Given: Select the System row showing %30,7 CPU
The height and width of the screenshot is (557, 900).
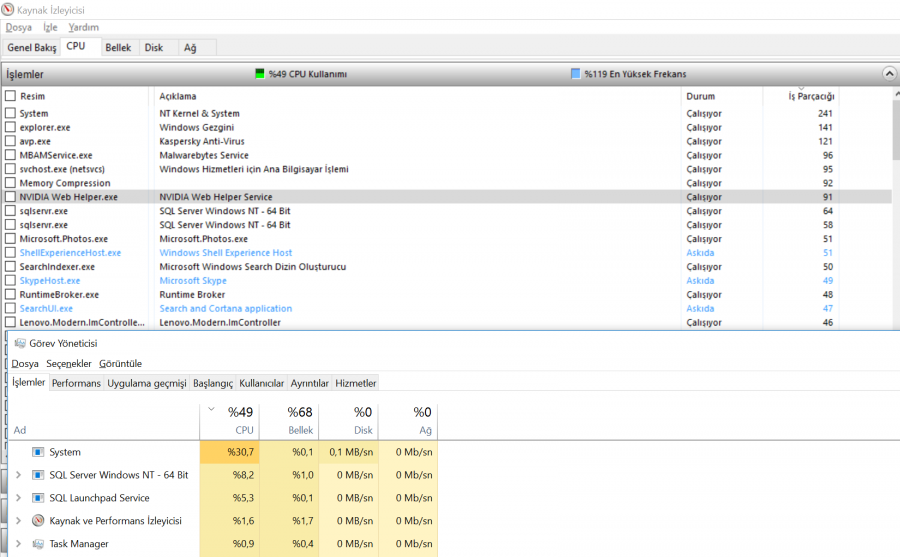Looking at the screenshot, I should click(x=223, y=452).
